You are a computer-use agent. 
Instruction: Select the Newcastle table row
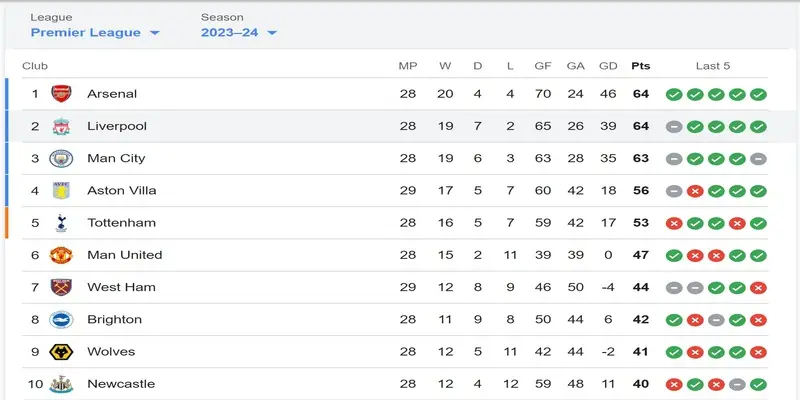395,384
